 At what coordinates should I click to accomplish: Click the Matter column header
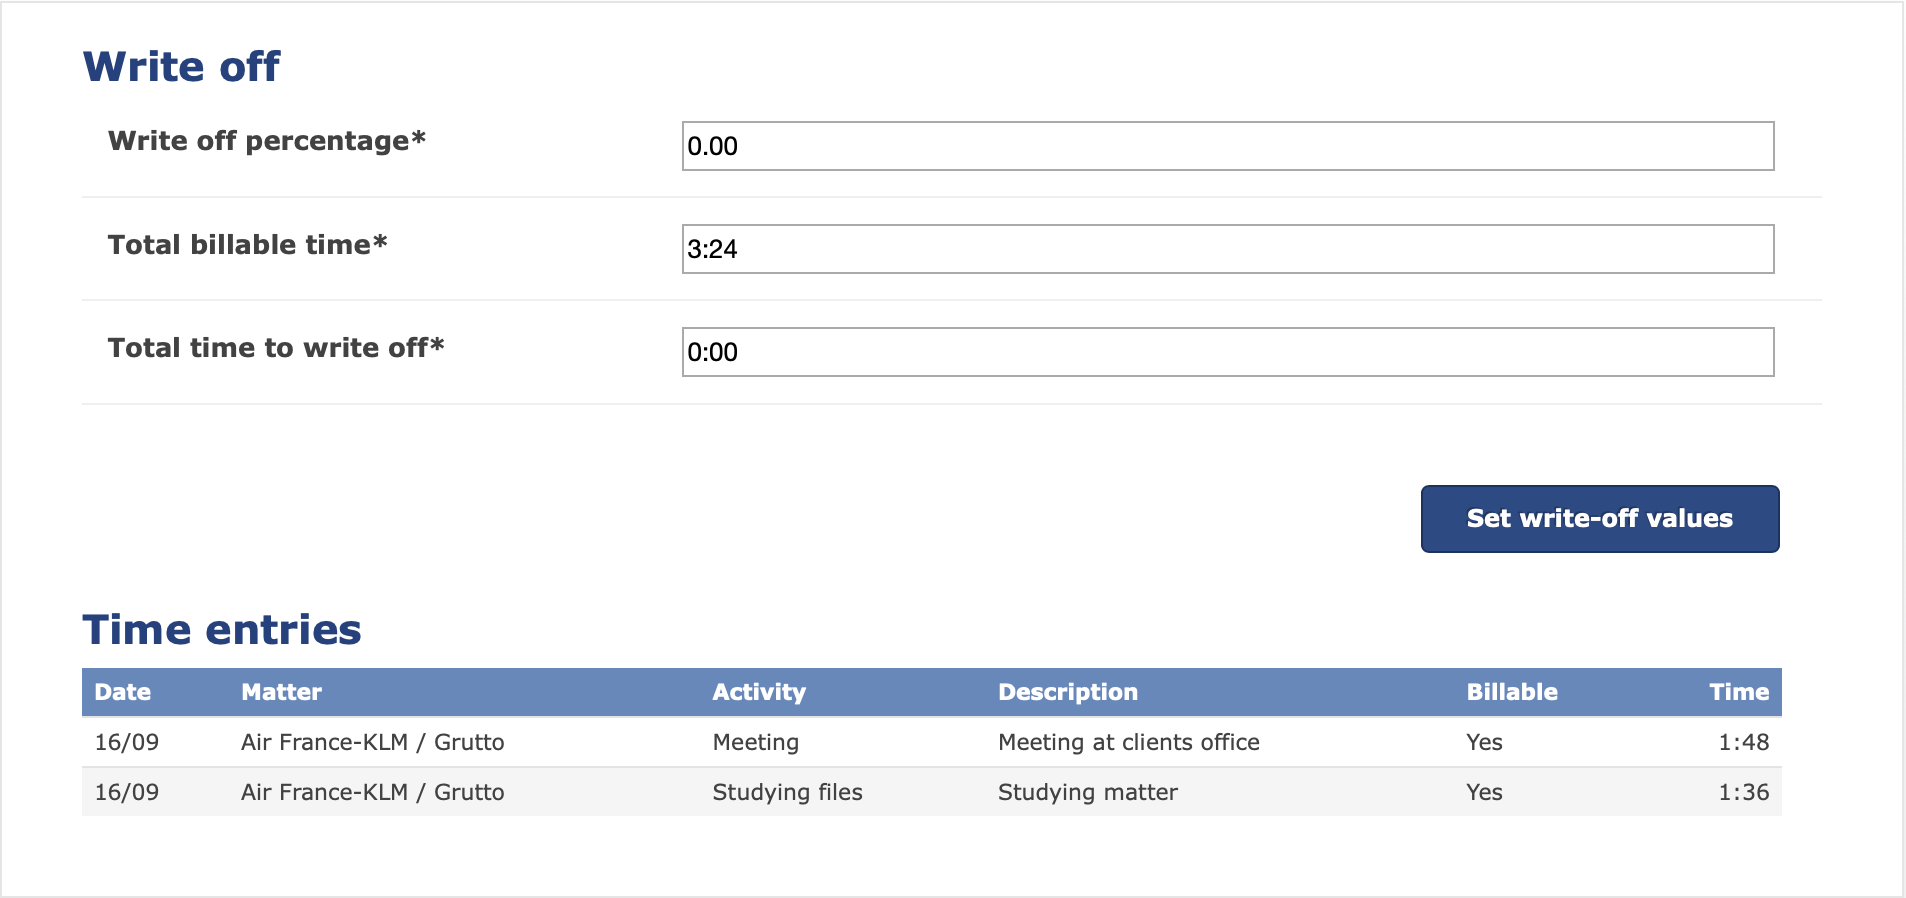point(281,692)
